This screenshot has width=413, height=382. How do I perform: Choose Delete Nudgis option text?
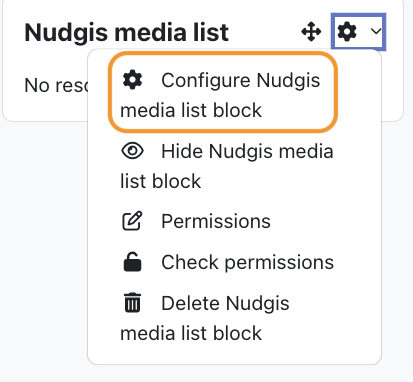(x=225, y=303)
